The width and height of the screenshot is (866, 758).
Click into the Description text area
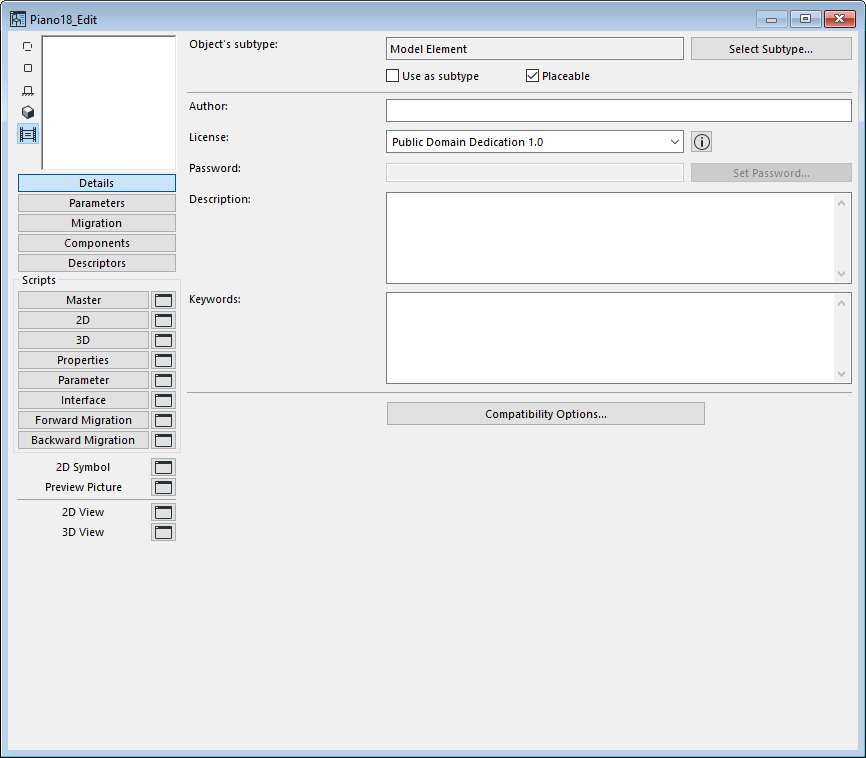pos(611,238)
